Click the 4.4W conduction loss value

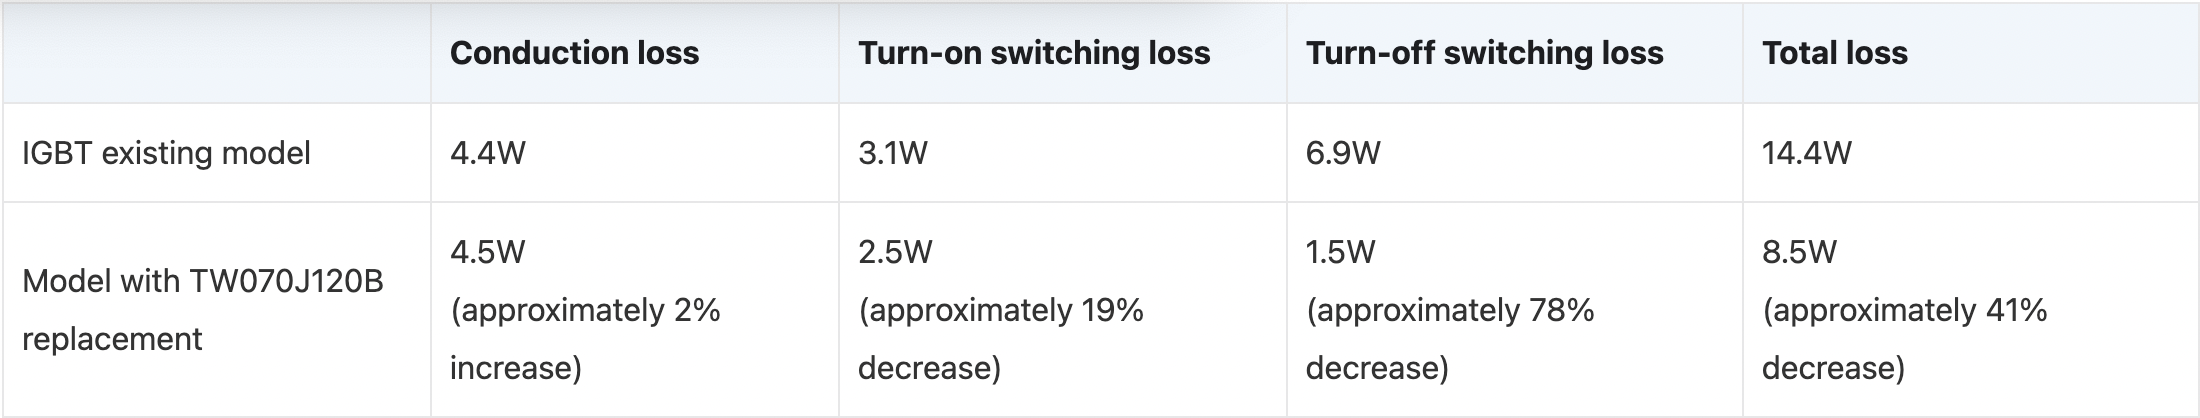(487, 153)
